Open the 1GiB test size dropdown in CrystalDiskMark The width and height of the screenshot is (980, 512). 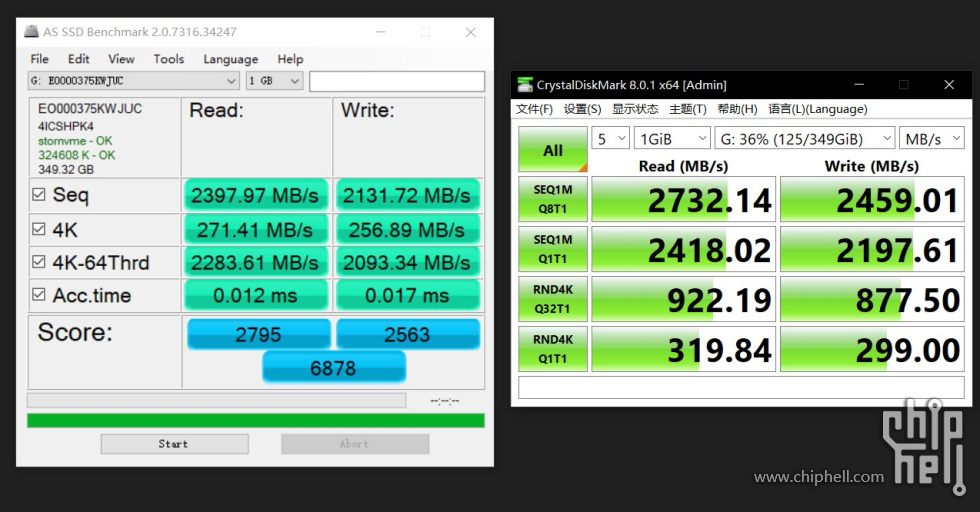click(x=672, y=138)
